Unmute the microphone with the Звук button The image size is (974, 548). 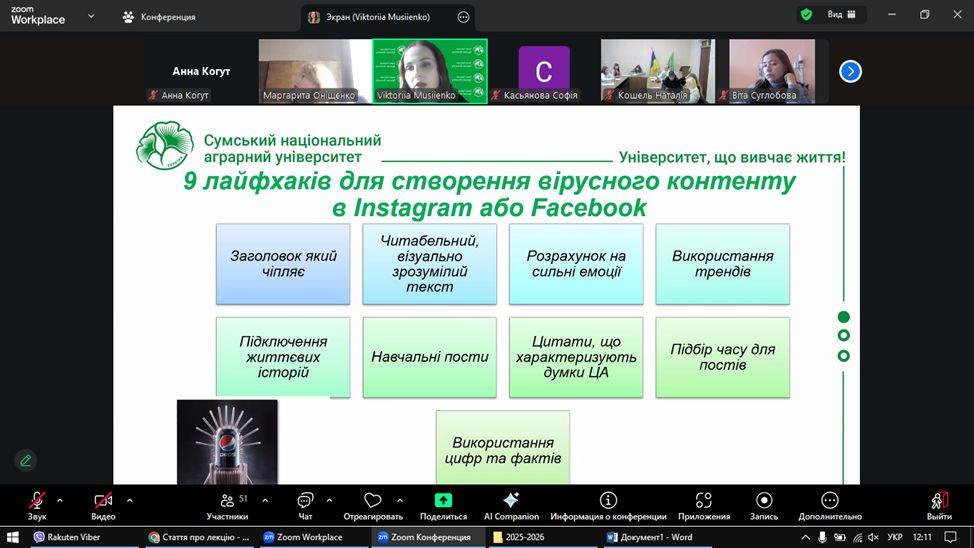[x=37, y=501]
